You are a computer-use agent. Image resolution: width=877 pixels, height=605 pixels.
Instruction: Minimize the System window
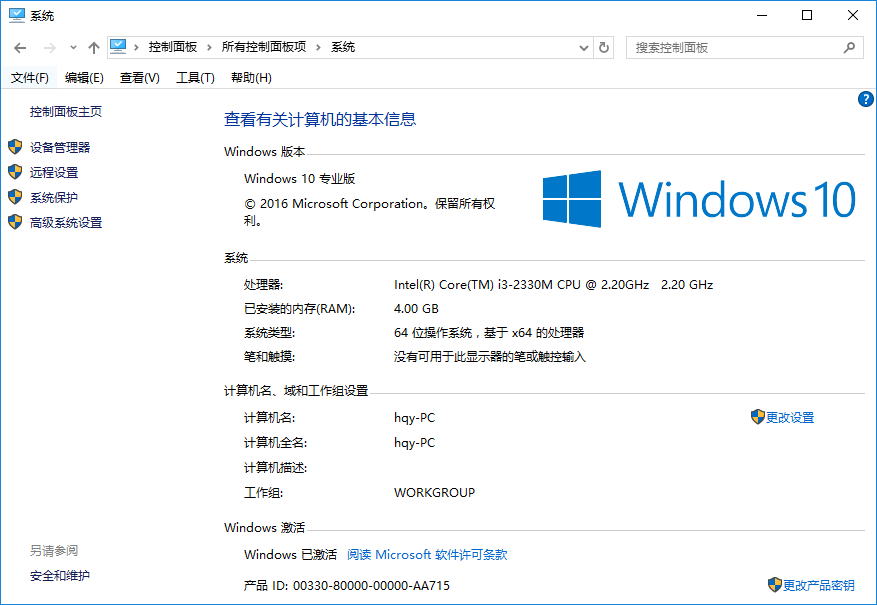761,15
